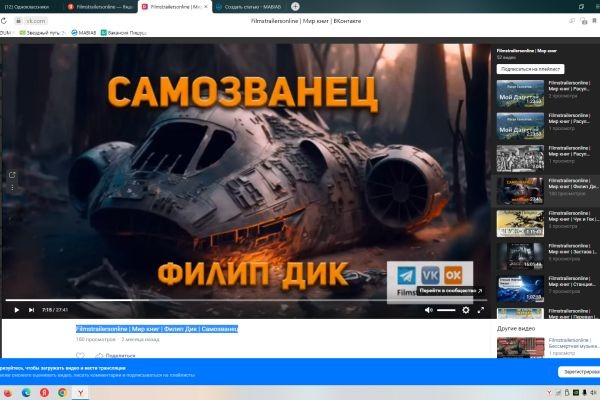Screen dimensions: 600x400
Task: Click the OK (Odnoklassniki) icon in the overlay
Action: 453,275
